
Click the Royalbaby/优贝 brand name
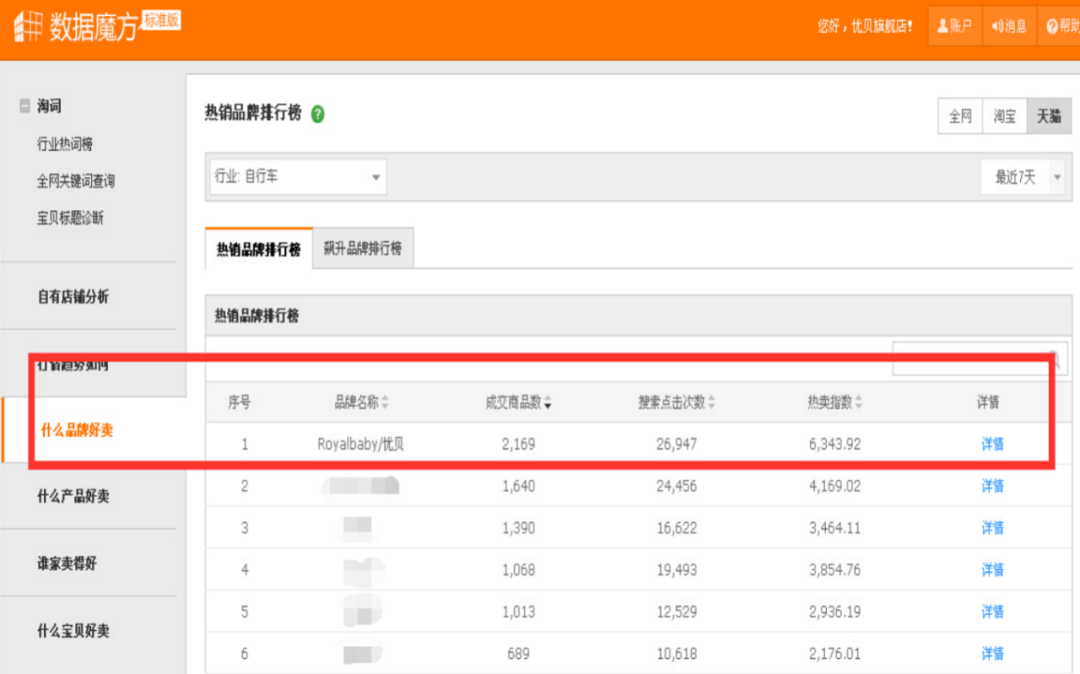360,444
